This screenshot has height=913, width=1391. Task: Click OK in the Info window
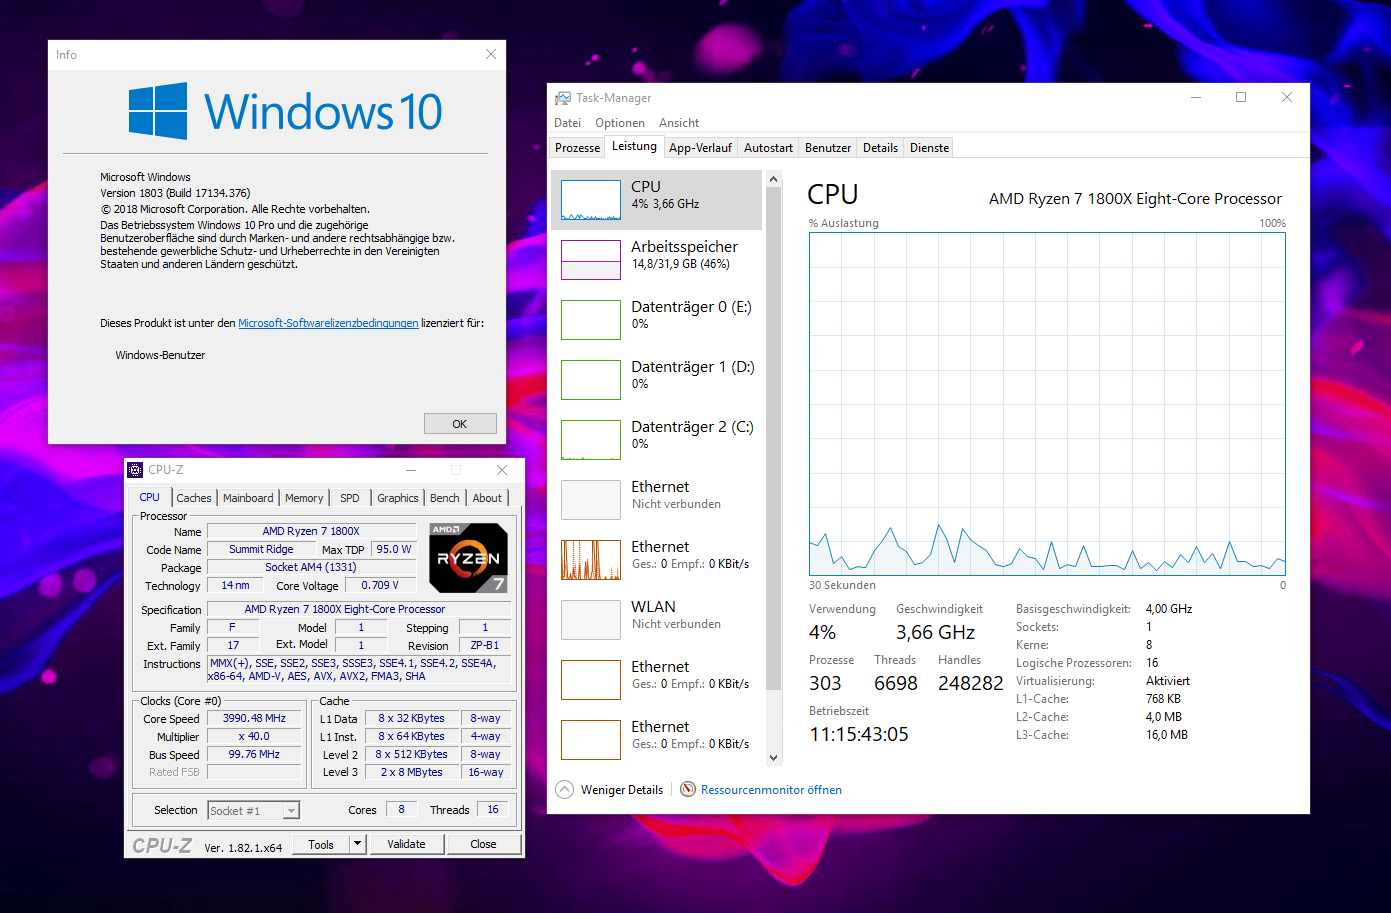pos(460,424)
